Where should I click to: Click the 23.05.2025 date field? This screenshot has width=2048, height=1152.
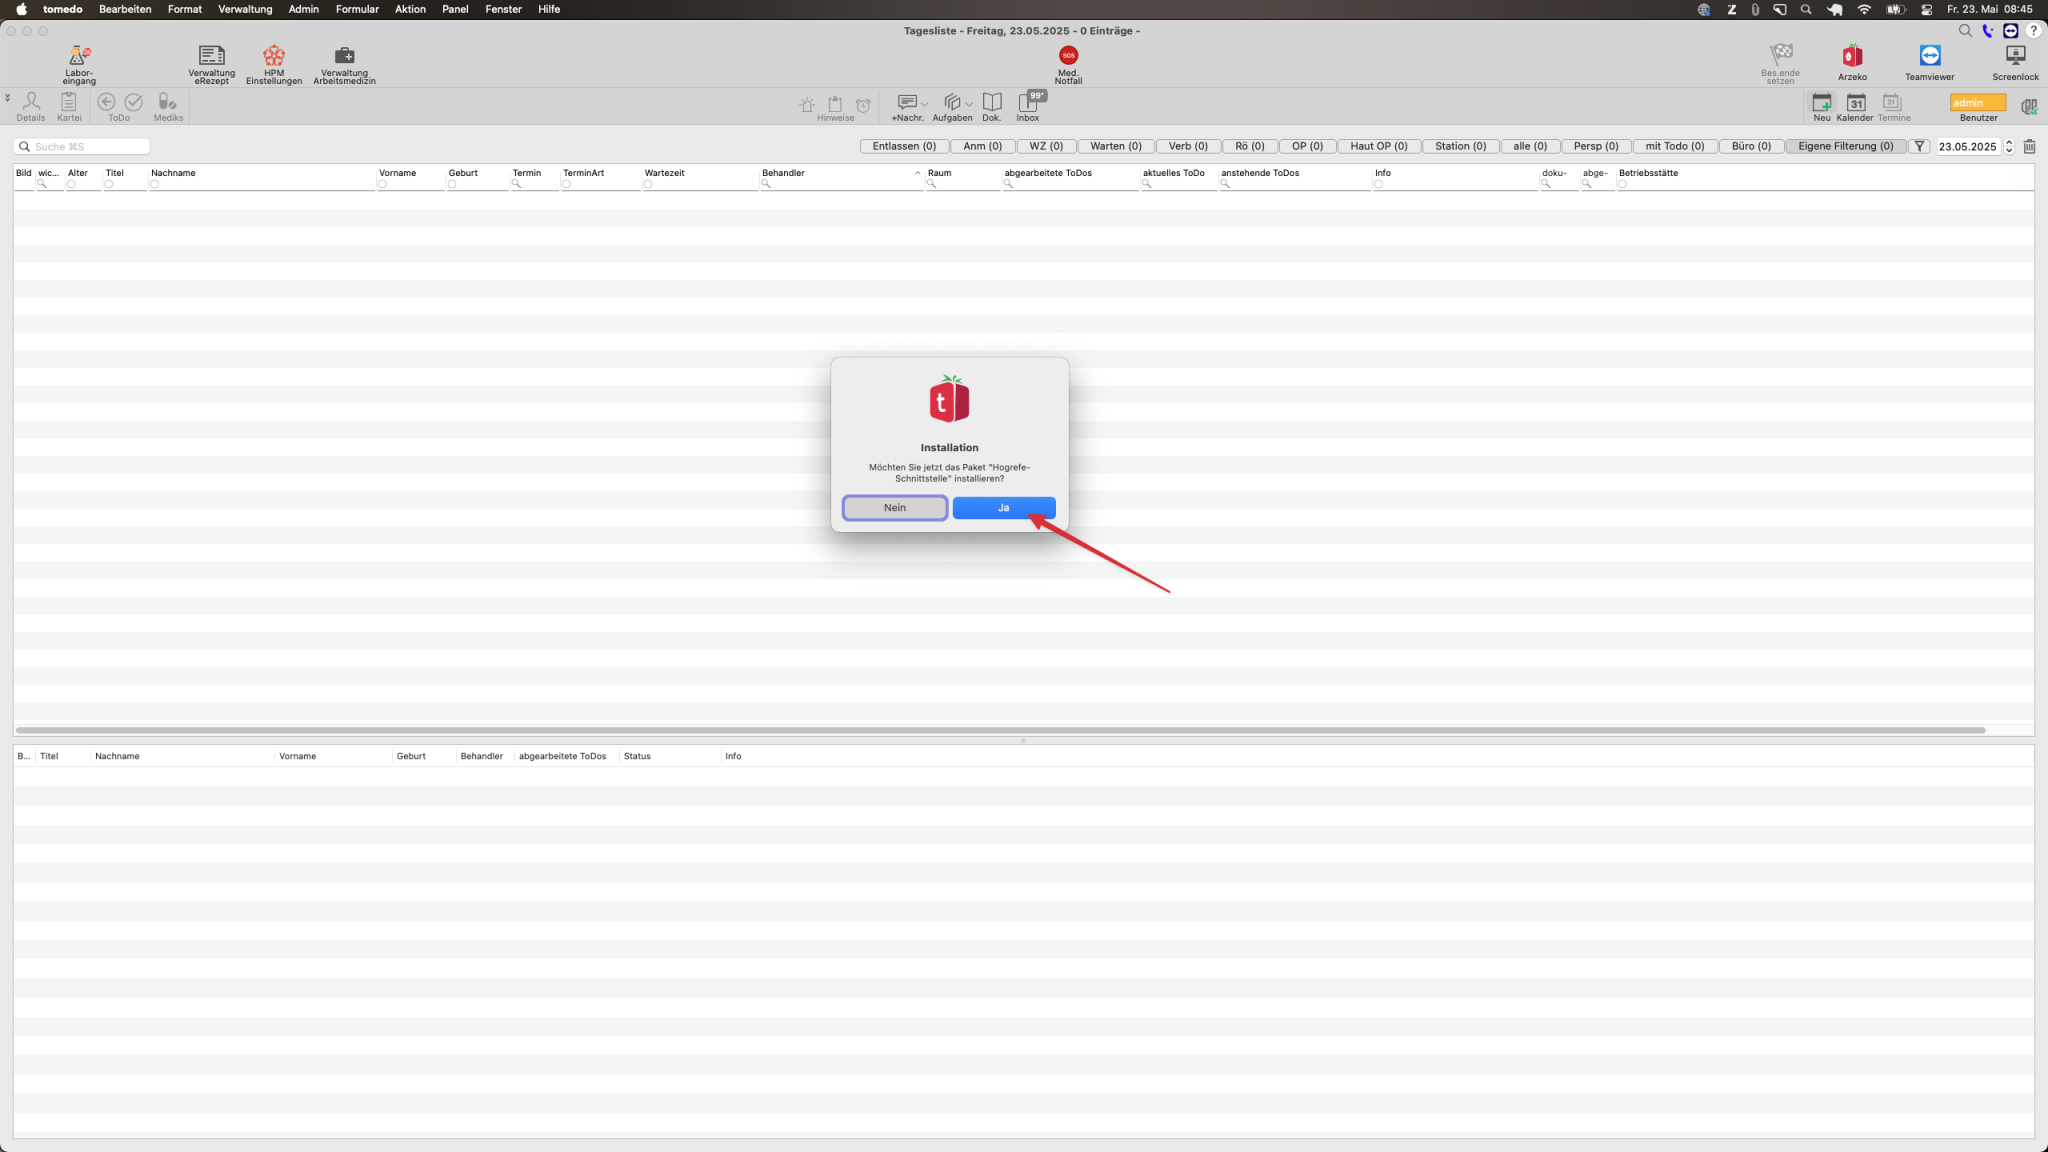[1968, 146]
